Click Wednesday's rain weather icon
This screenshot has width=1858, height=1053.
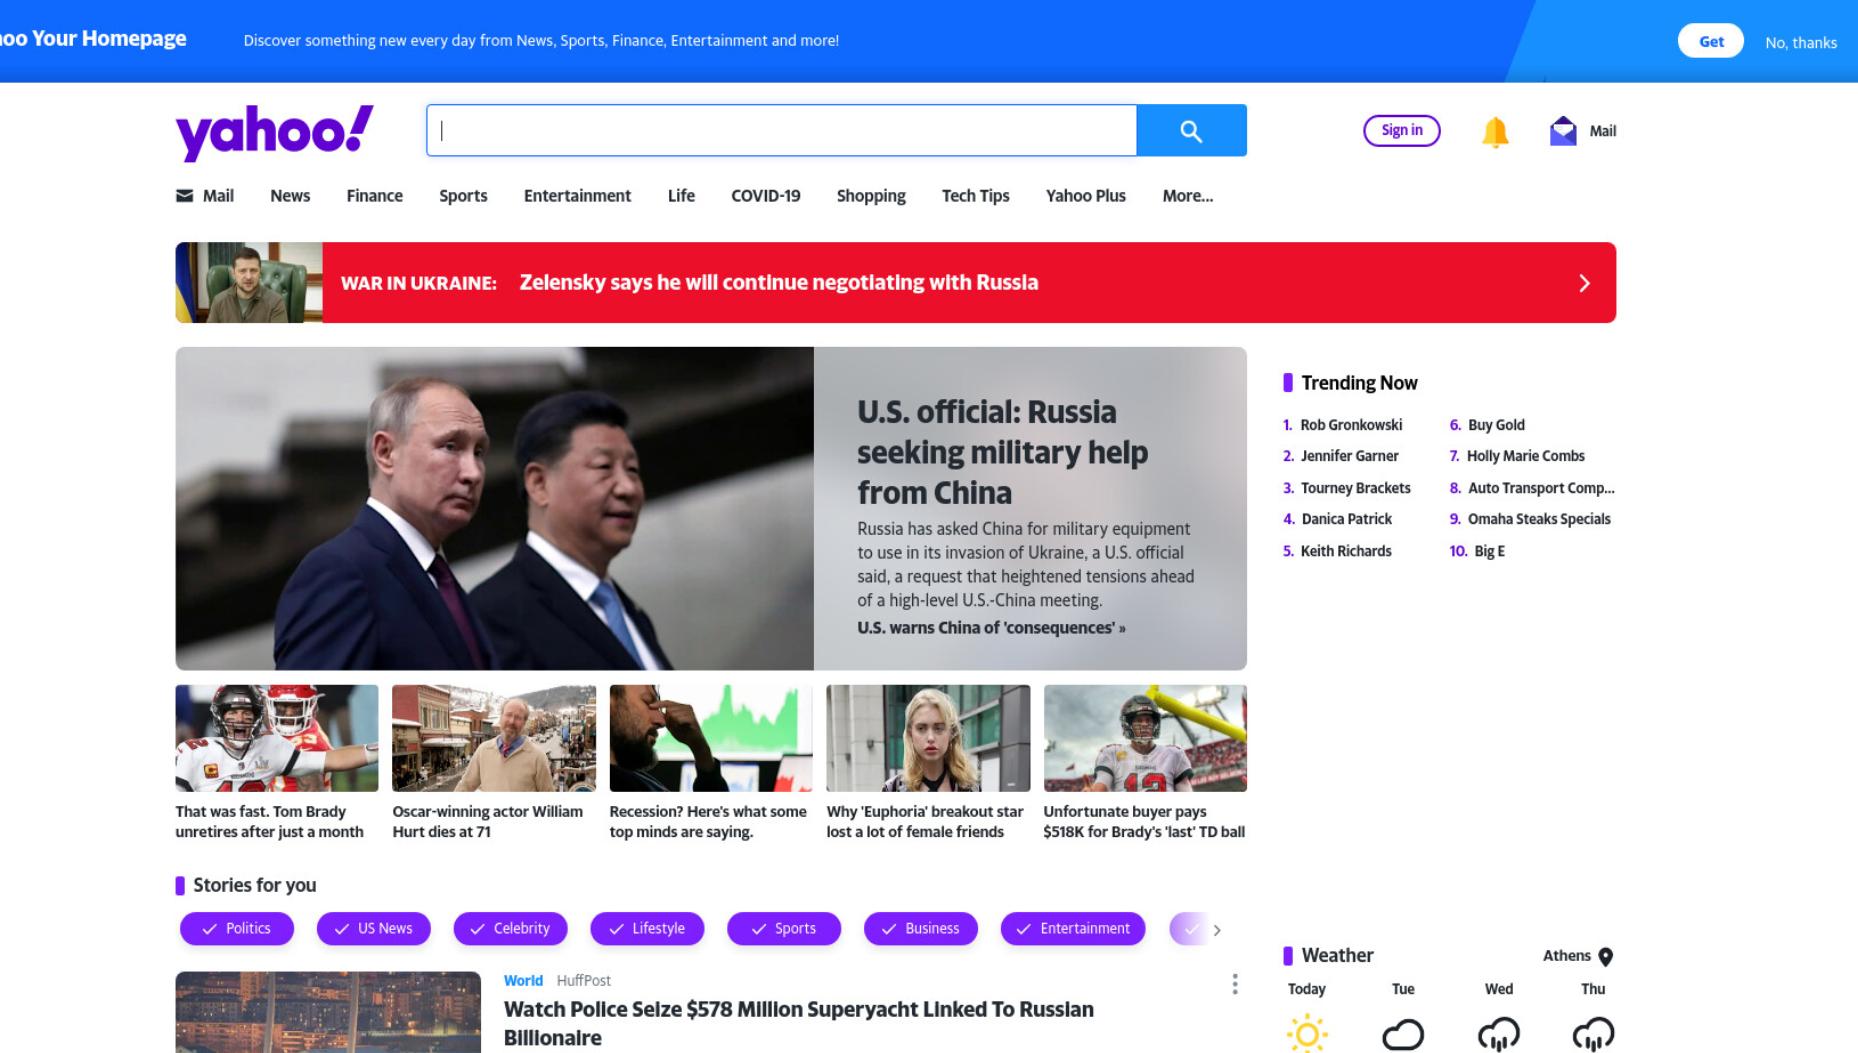click(1498, 1034)
